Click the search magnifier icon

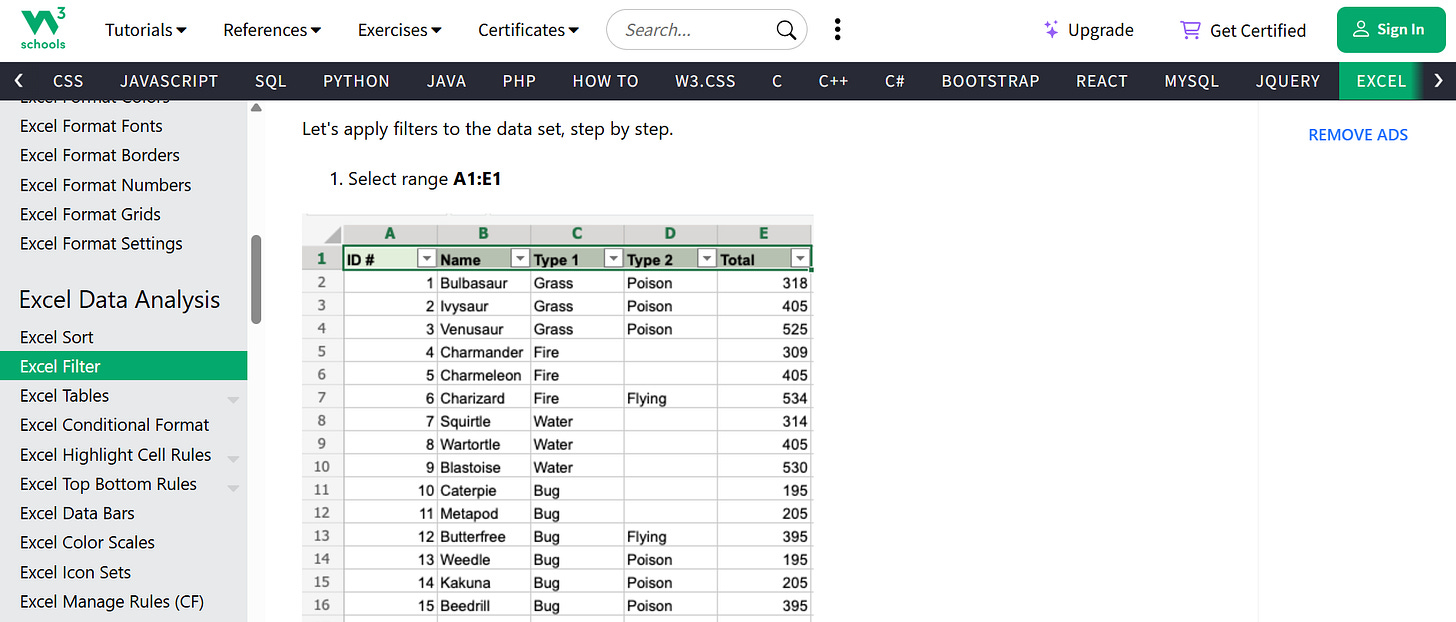tap(787, 30)
